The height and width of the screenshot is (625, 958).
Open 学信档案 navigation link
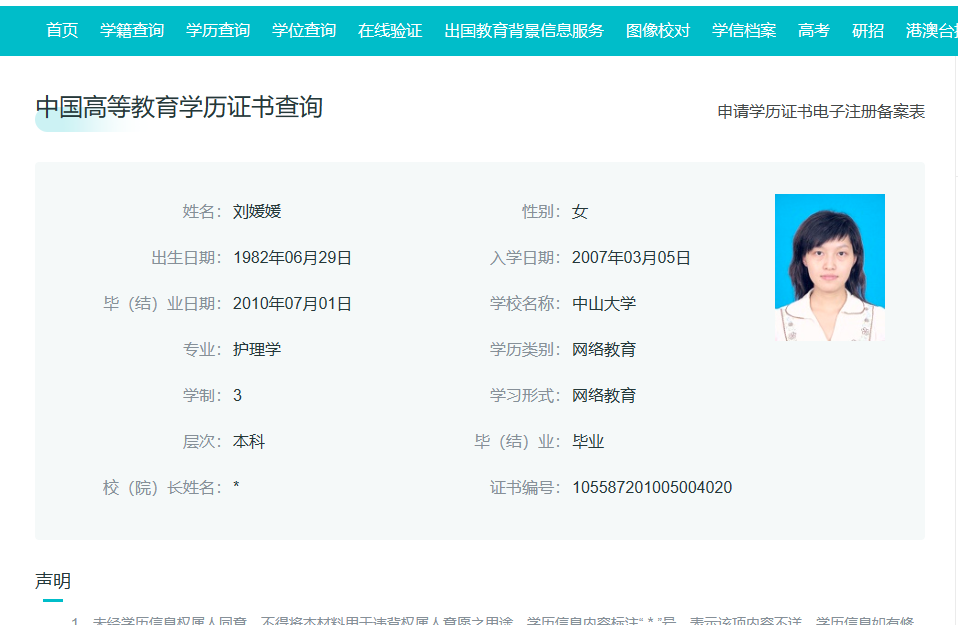click(x=744, y=31)
